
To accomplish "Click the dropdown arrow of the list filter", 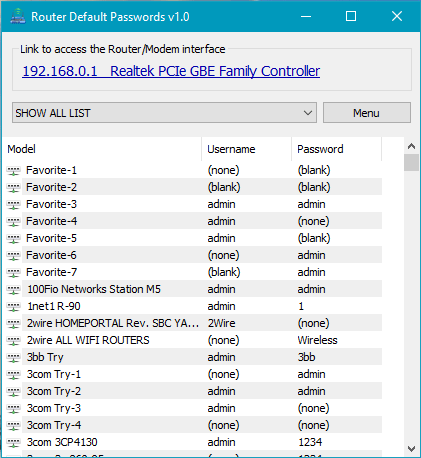I will coord(308,113).
